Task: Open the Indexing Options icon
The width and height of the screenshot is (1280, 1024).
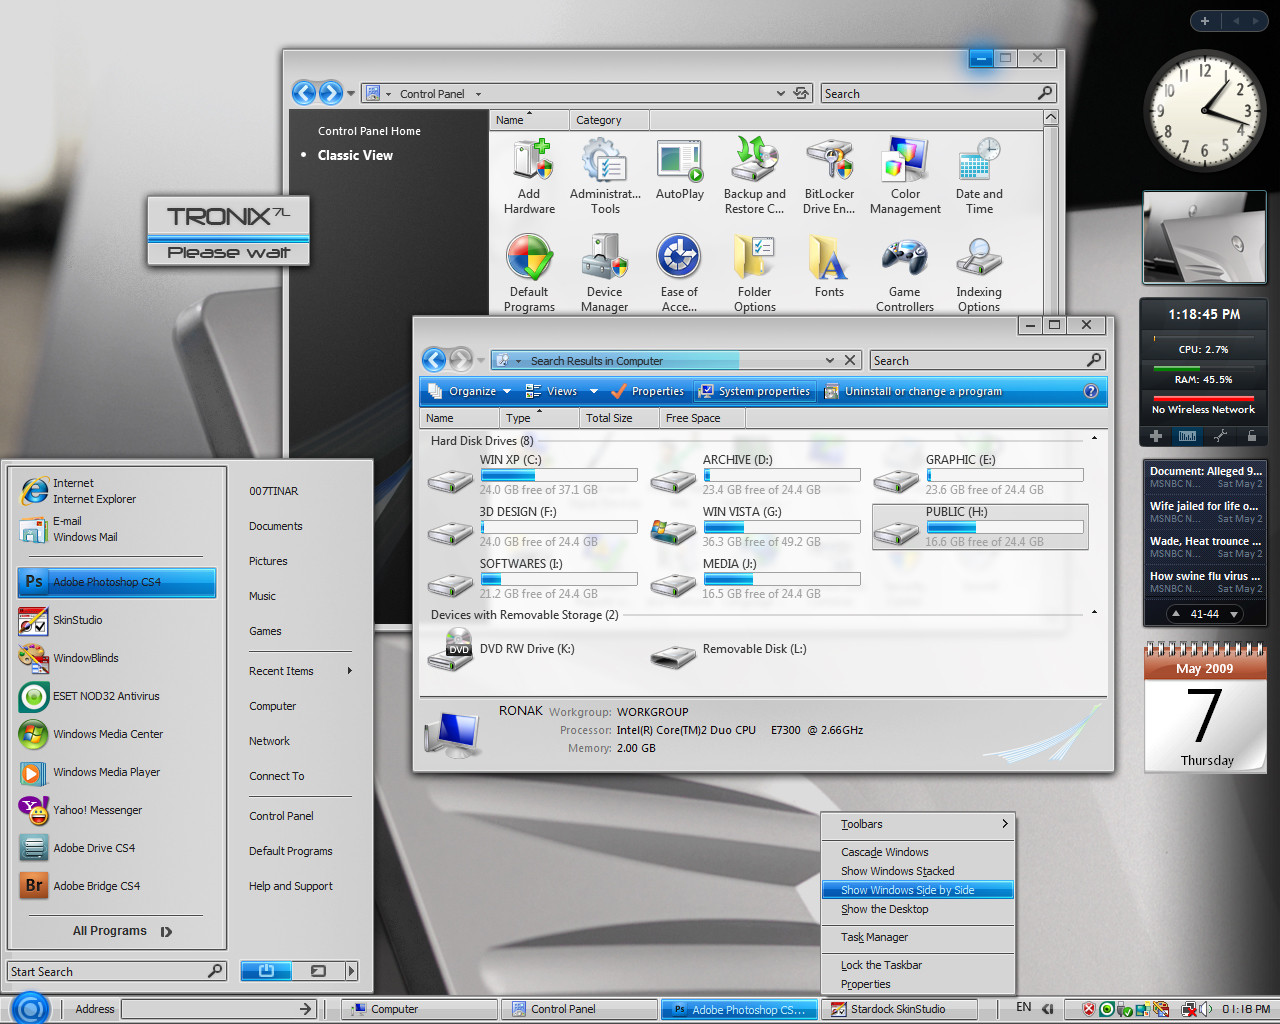Action: (979, 273)
